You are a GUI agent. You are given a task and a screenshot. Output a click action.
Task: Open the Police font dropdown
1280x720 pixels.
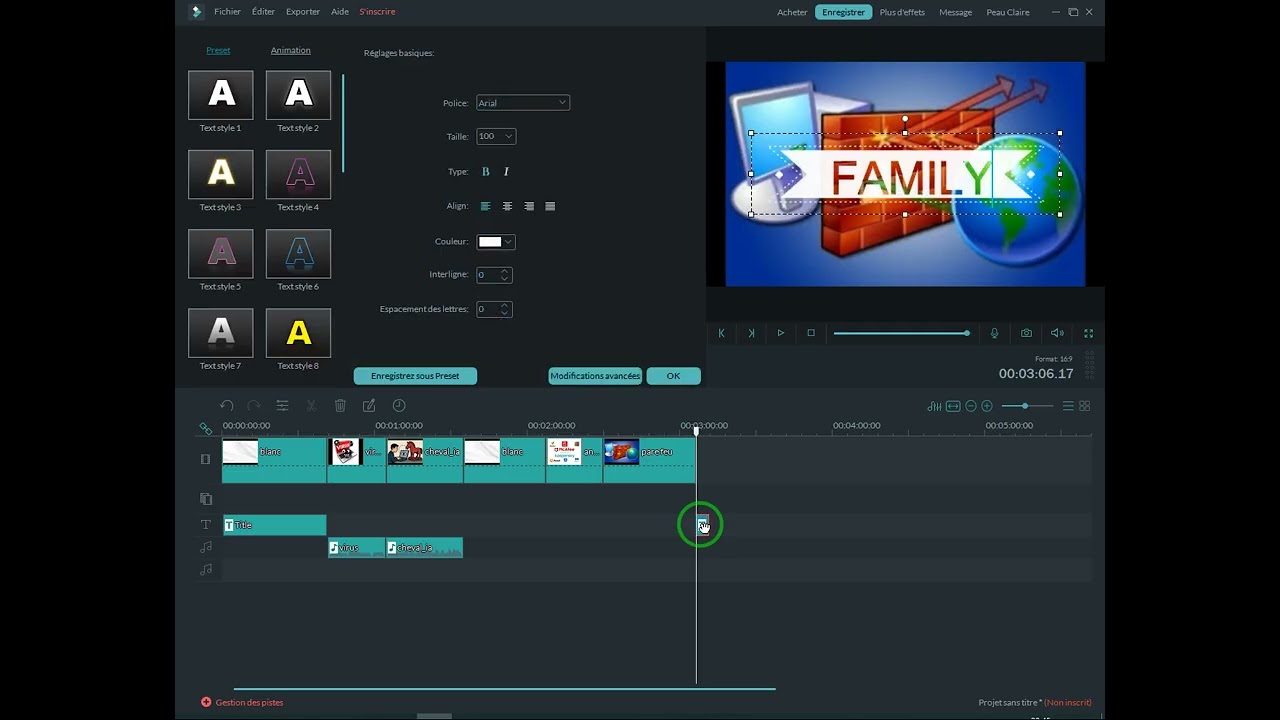[x=523, y=103]
